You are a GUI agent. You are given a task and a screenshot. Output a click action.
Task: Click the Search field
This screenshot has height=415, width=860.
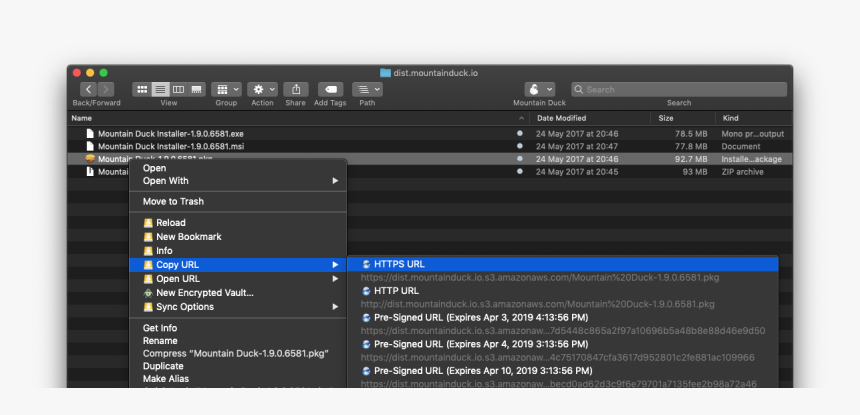click(679, 89)
